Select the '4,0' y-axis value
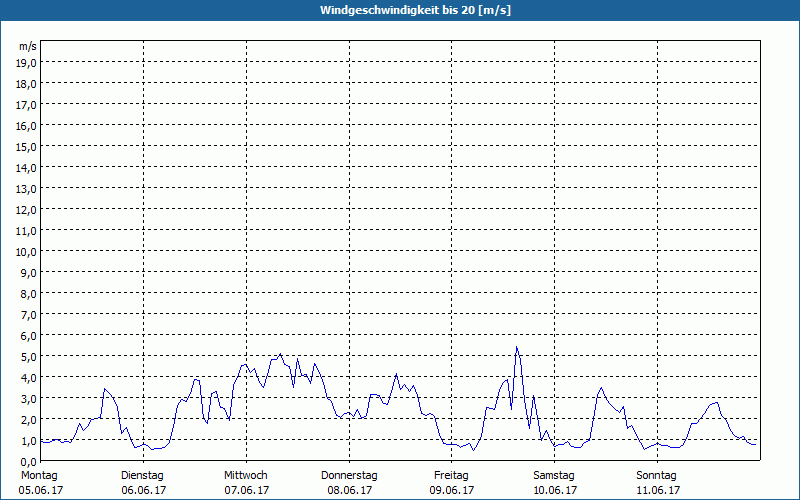Viewport: 800px width, 500px height. tap(29, 378)
